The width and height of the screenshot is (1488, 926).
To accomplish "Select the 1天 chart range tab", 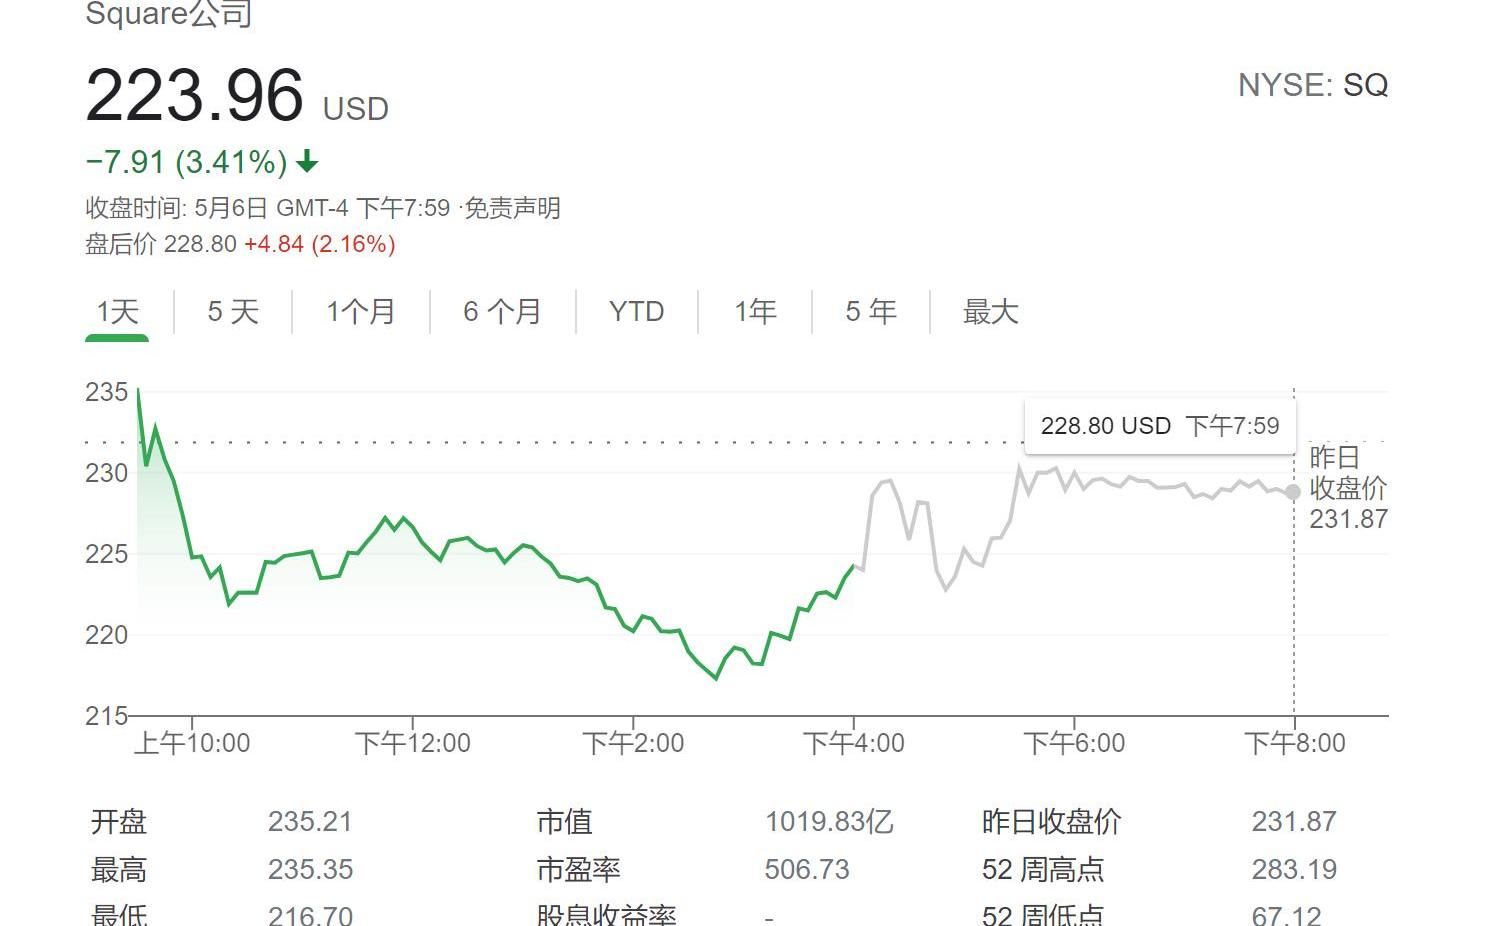I will click(117, 312).
